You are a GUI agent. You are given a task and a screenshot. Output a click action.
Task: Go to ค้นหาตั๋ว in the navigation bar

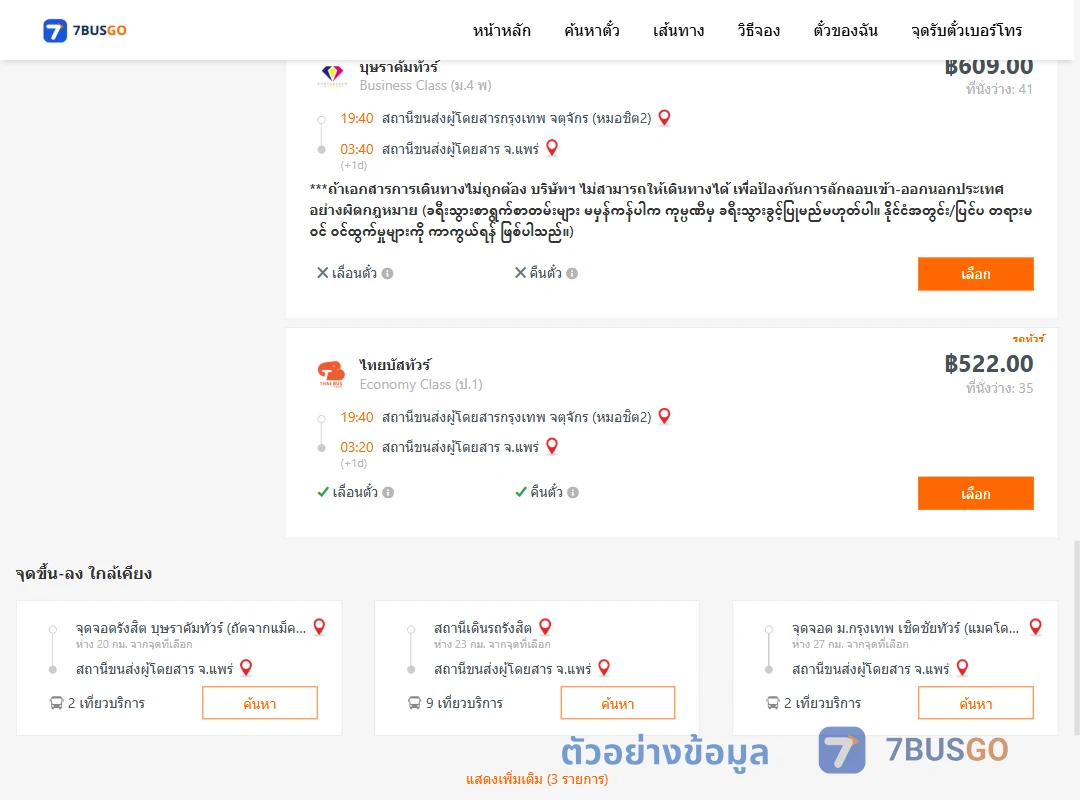tap(592, 30)
